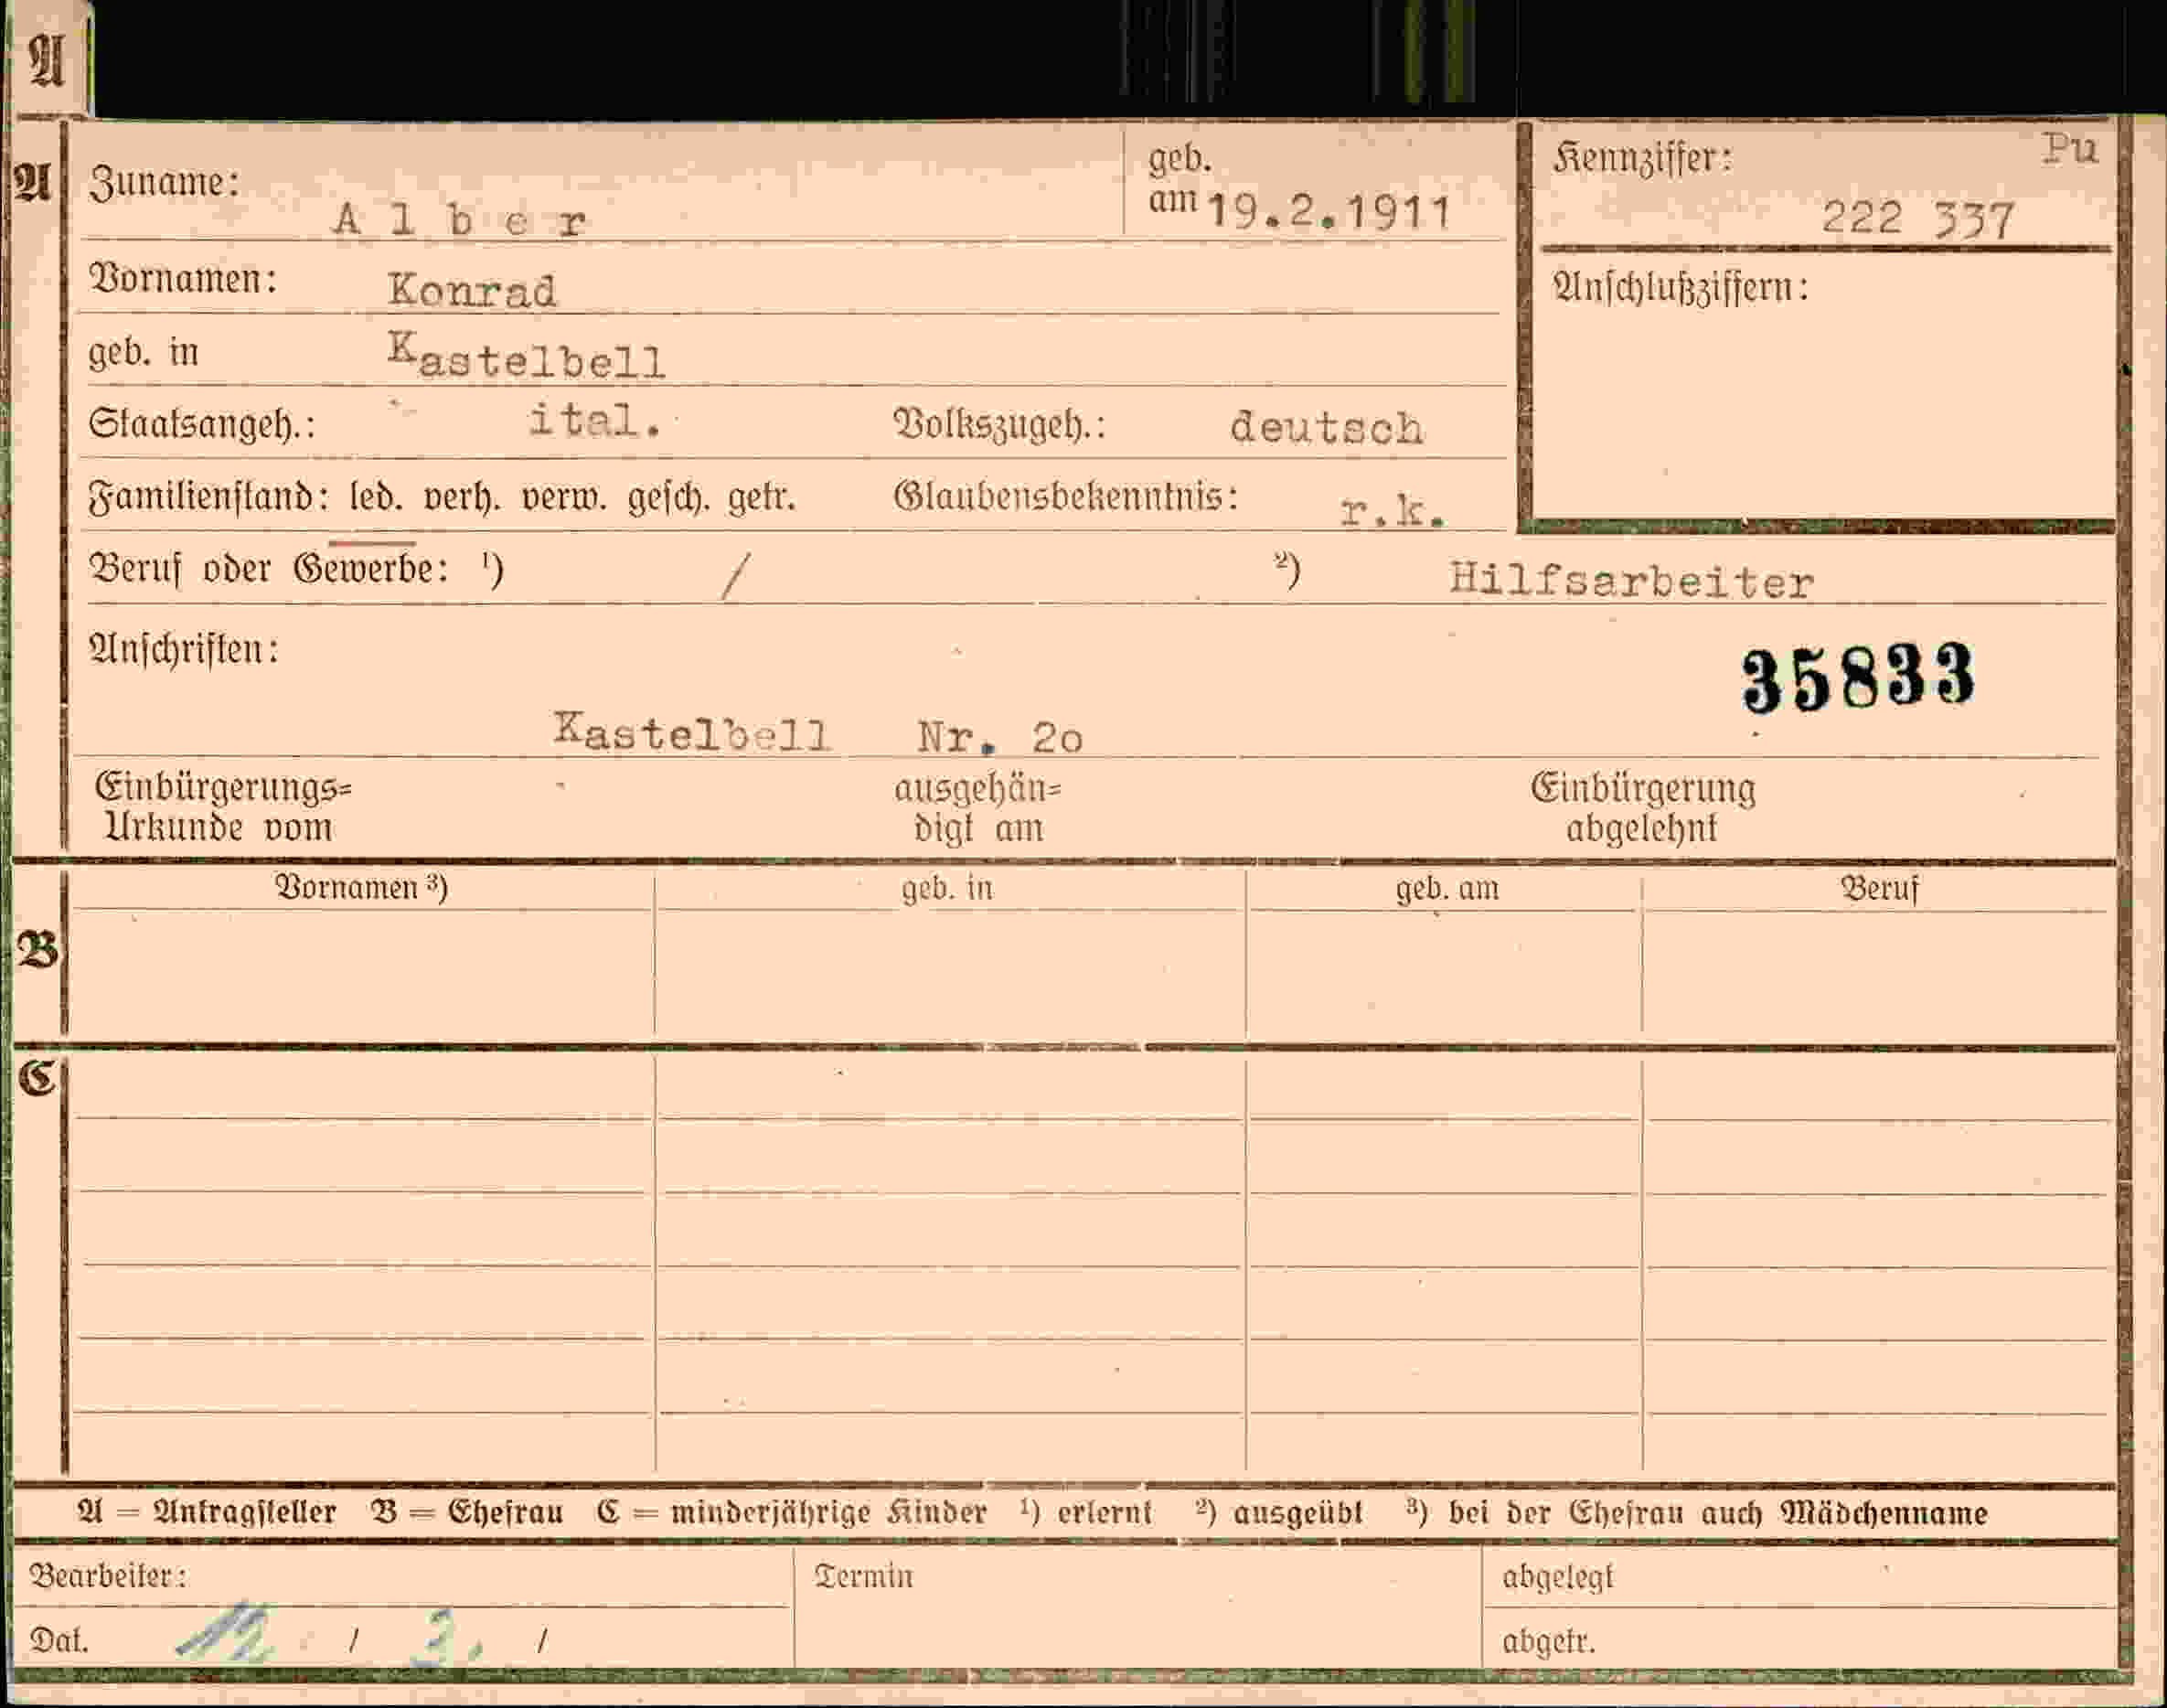Click the section letter B marker

click(x=38, y=950)
